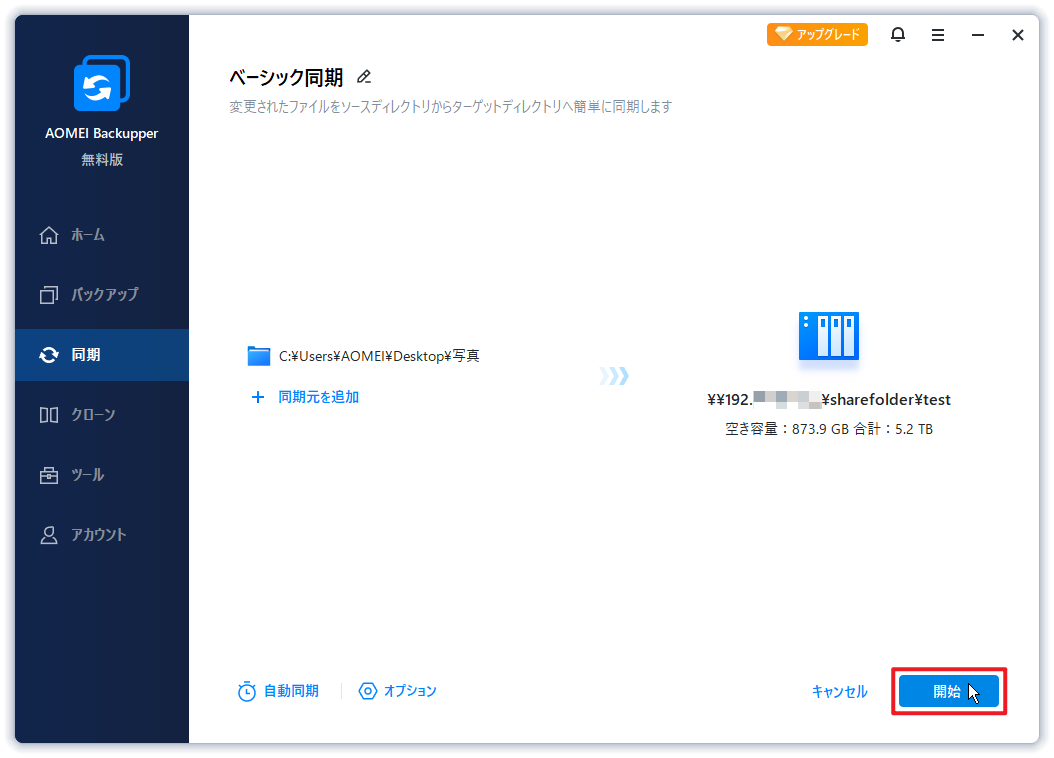Select the バックアップ sidebar icon
Viewport: 1054px width, 758px height.
tap(100, 295)
